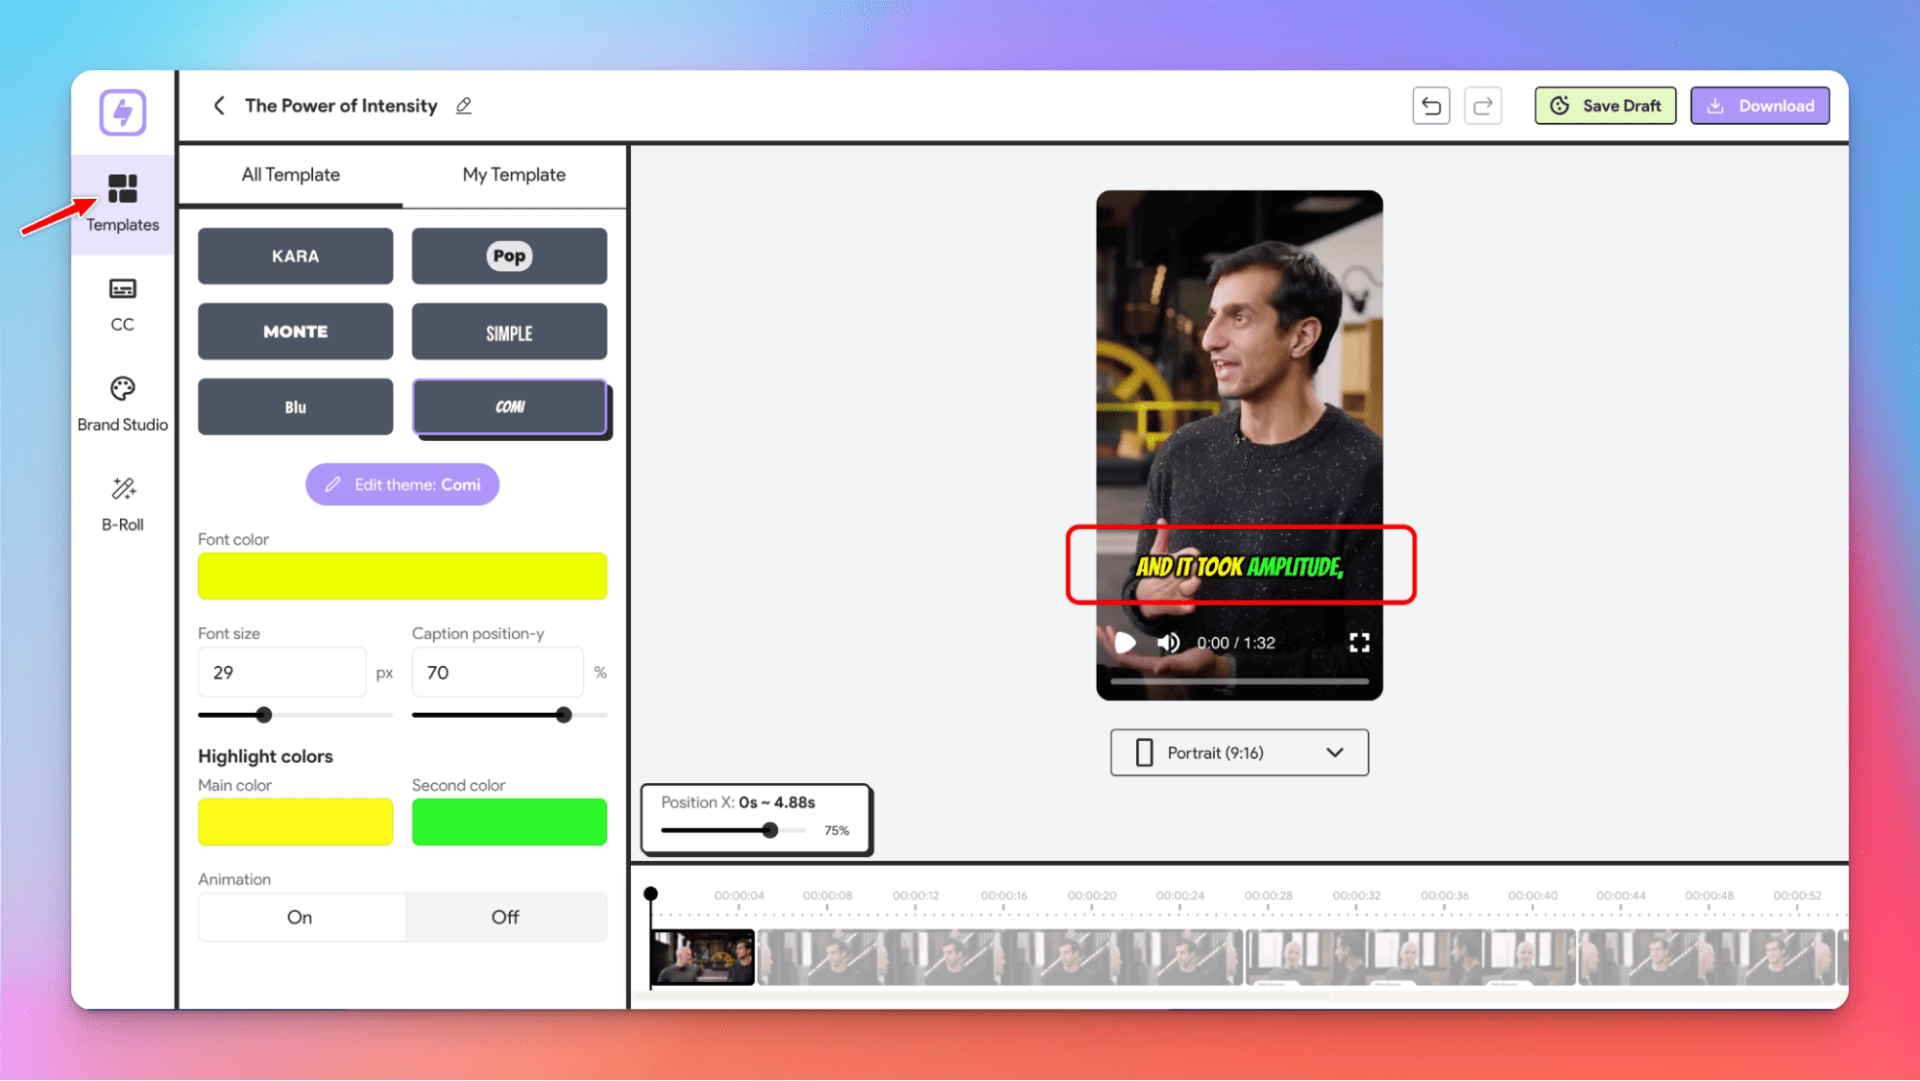This screenshot has width=1920, height=1081.
Task: Click the Save Draft button
Action: (x=1605, y=106)
